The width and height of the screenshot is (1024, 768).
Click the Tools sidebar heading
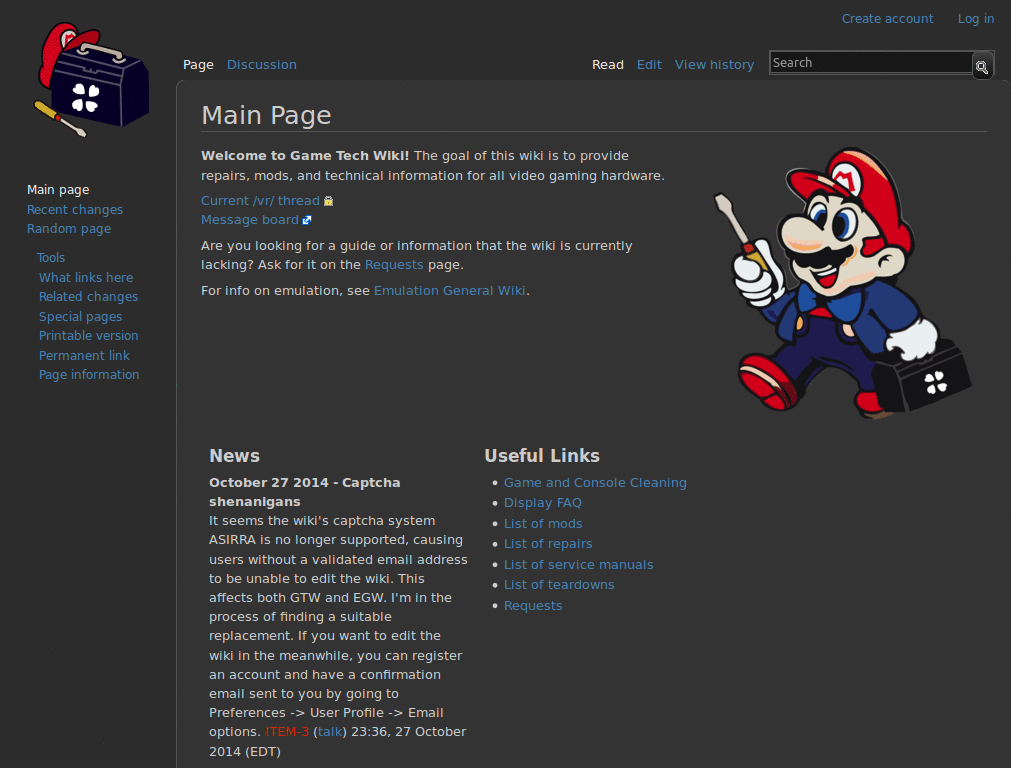[51, 257]
